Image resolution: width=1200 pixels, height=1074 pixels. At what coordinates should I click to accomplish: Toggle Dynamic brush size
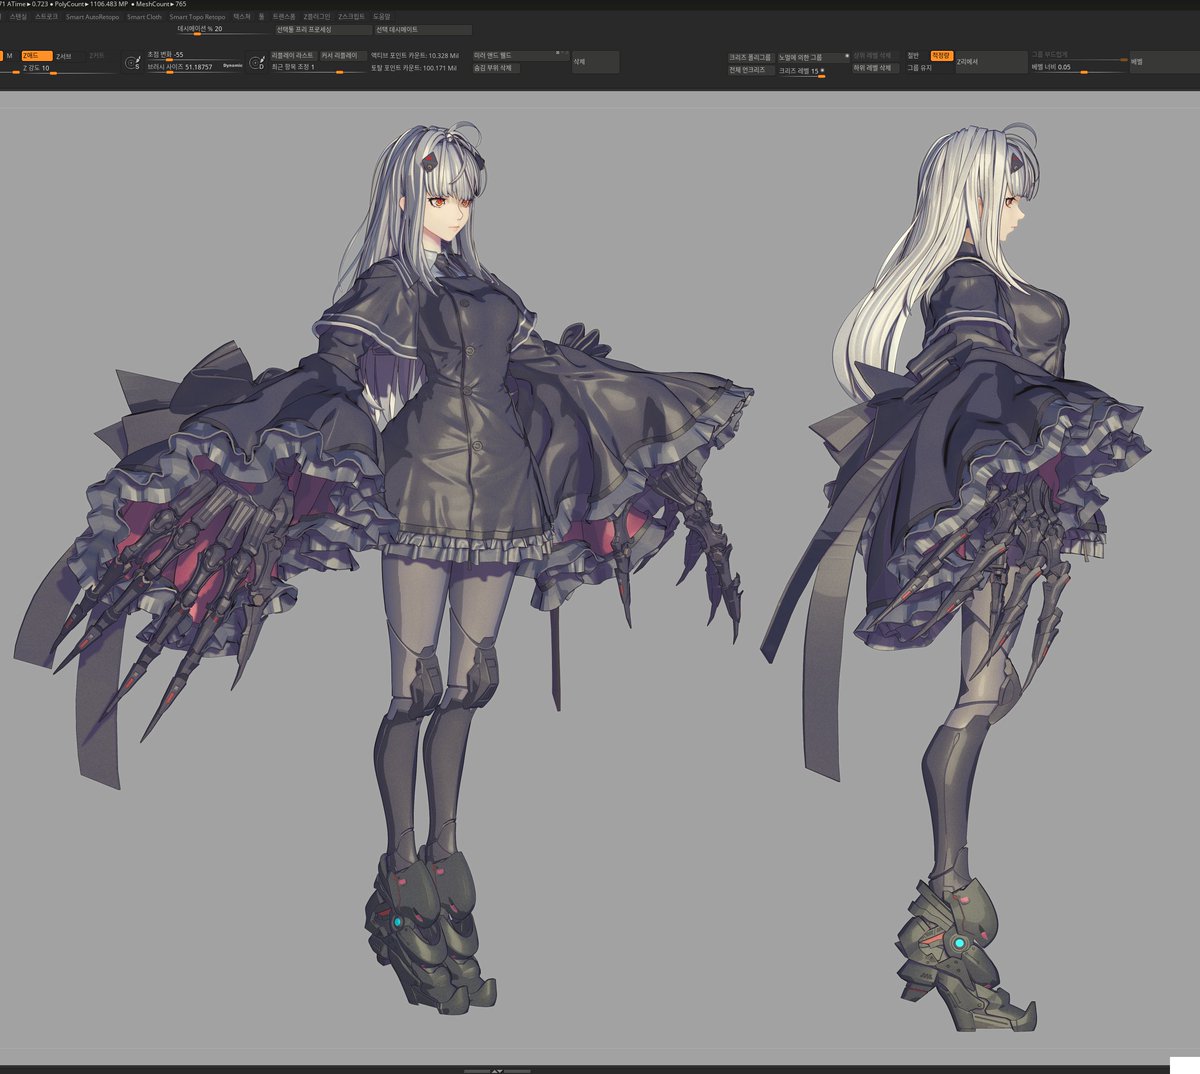click(232, 65)
